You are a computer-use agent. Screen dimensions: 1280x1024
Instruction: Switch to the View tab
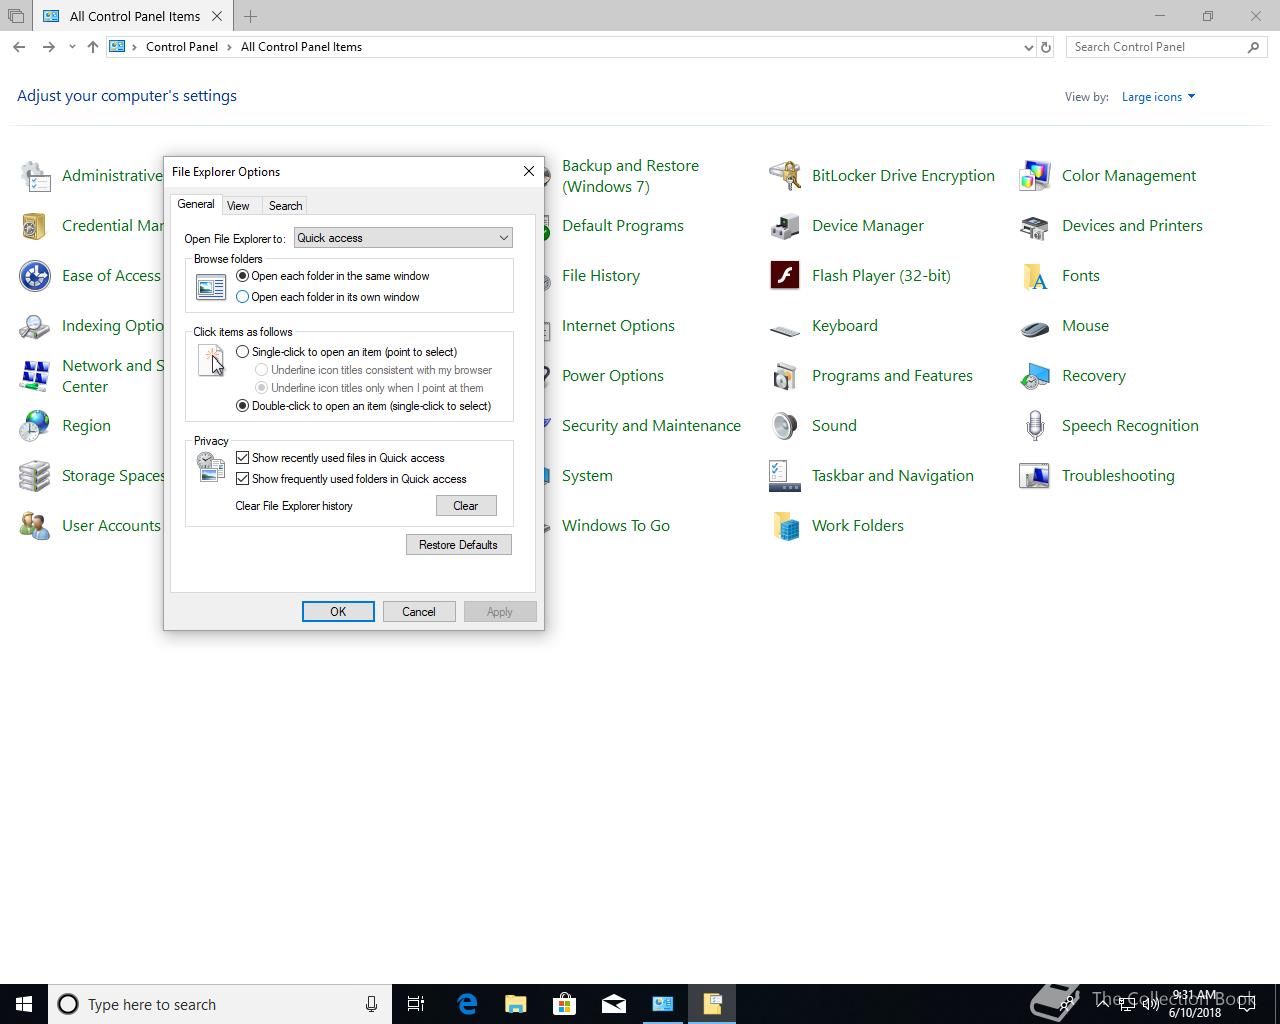(238, 206)
